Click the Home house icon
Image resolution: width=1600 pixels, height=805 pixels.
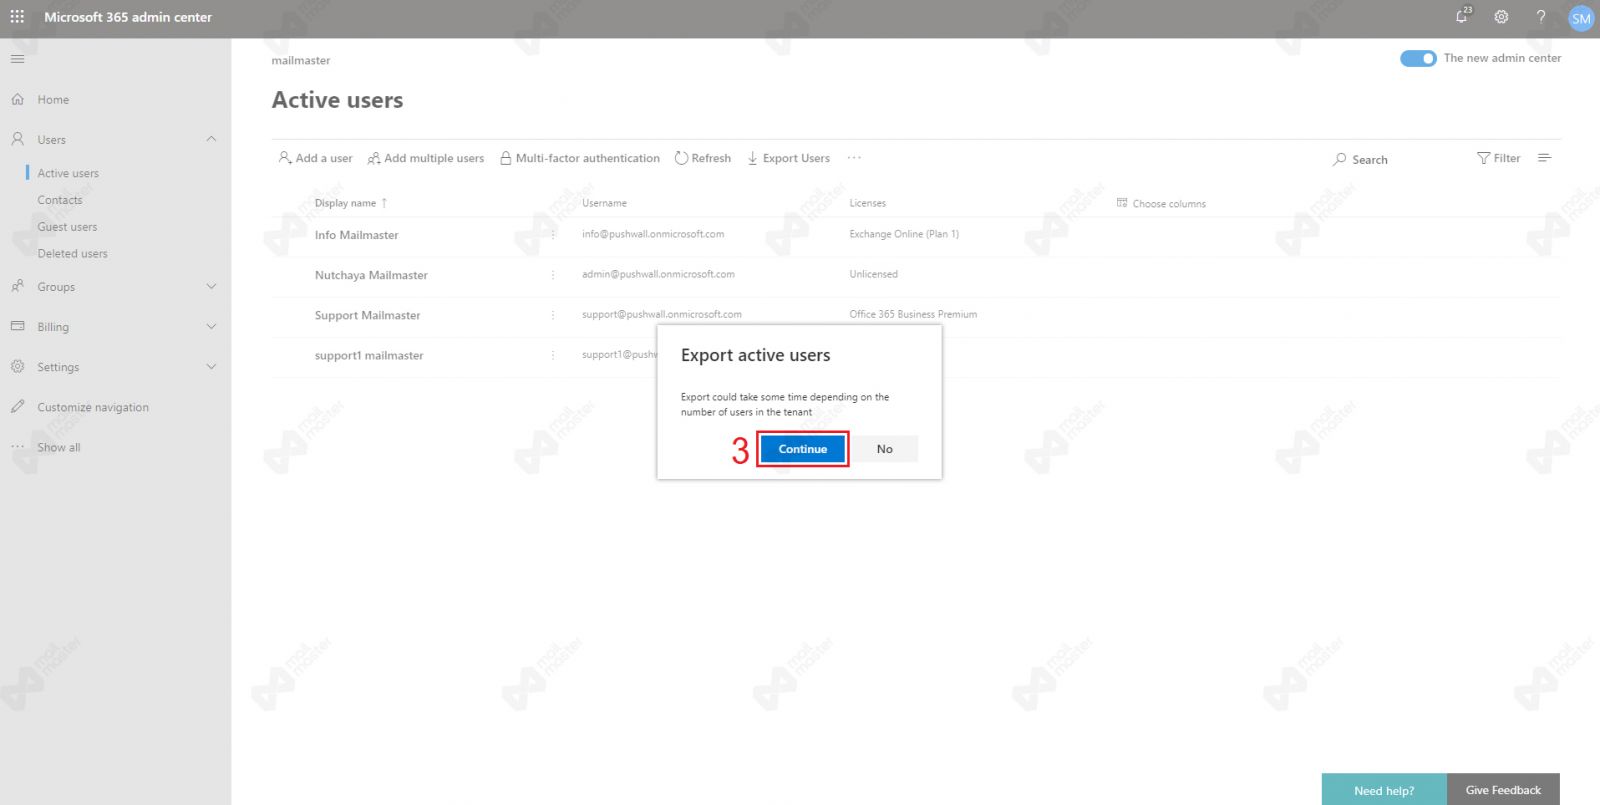point(17,99)
